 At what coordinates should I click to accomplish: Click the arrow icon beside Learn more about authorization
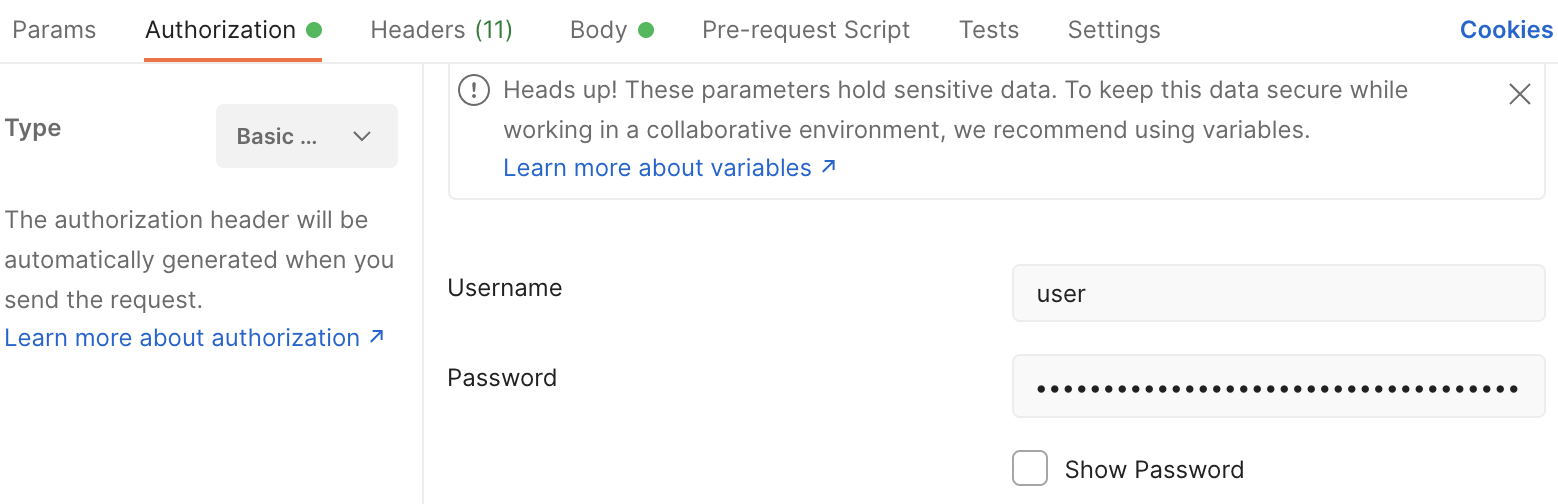(x=376, y=337)
